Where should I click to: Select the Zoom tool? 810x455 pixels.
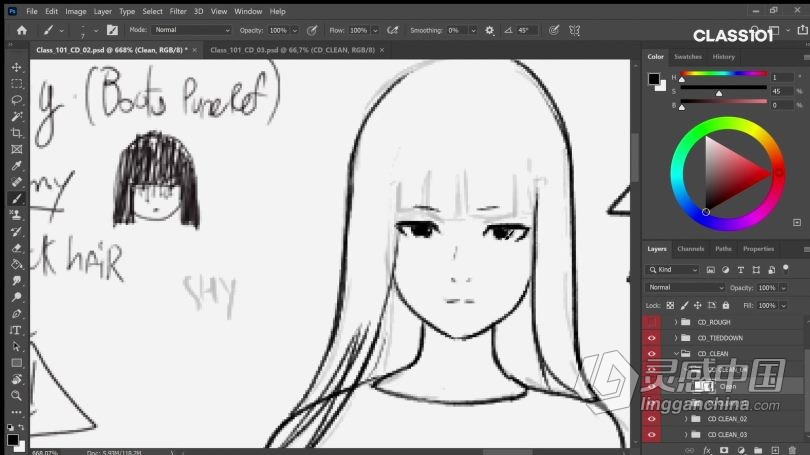(17, 396)
